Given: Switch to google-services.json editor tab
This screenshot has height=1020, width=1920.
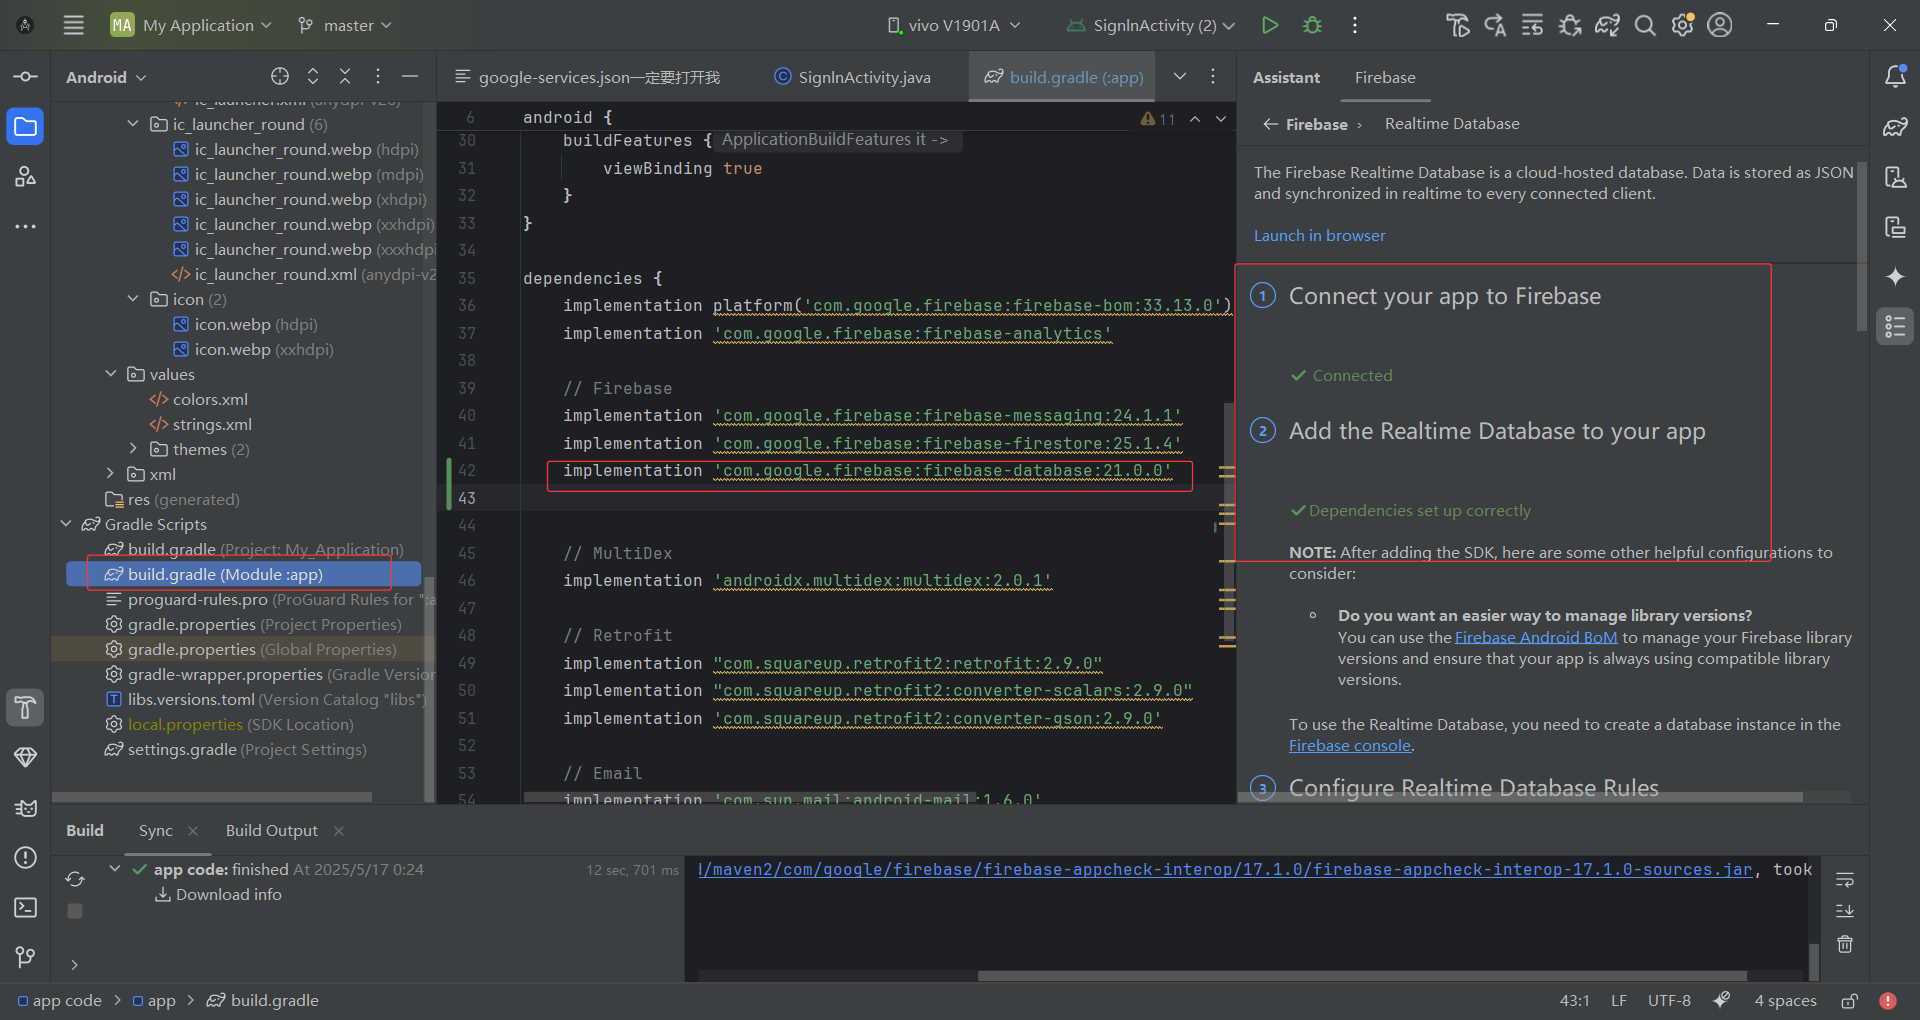Looking at the screenshot, I should click(x=588, y=77).
